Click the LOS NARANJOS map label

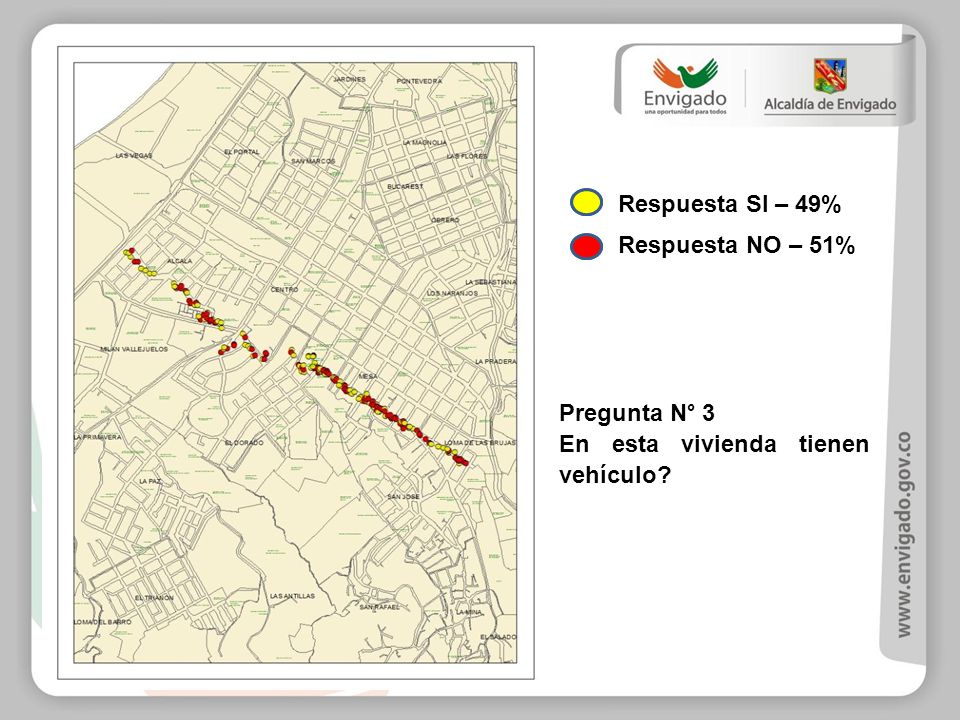tap(452, 293)
